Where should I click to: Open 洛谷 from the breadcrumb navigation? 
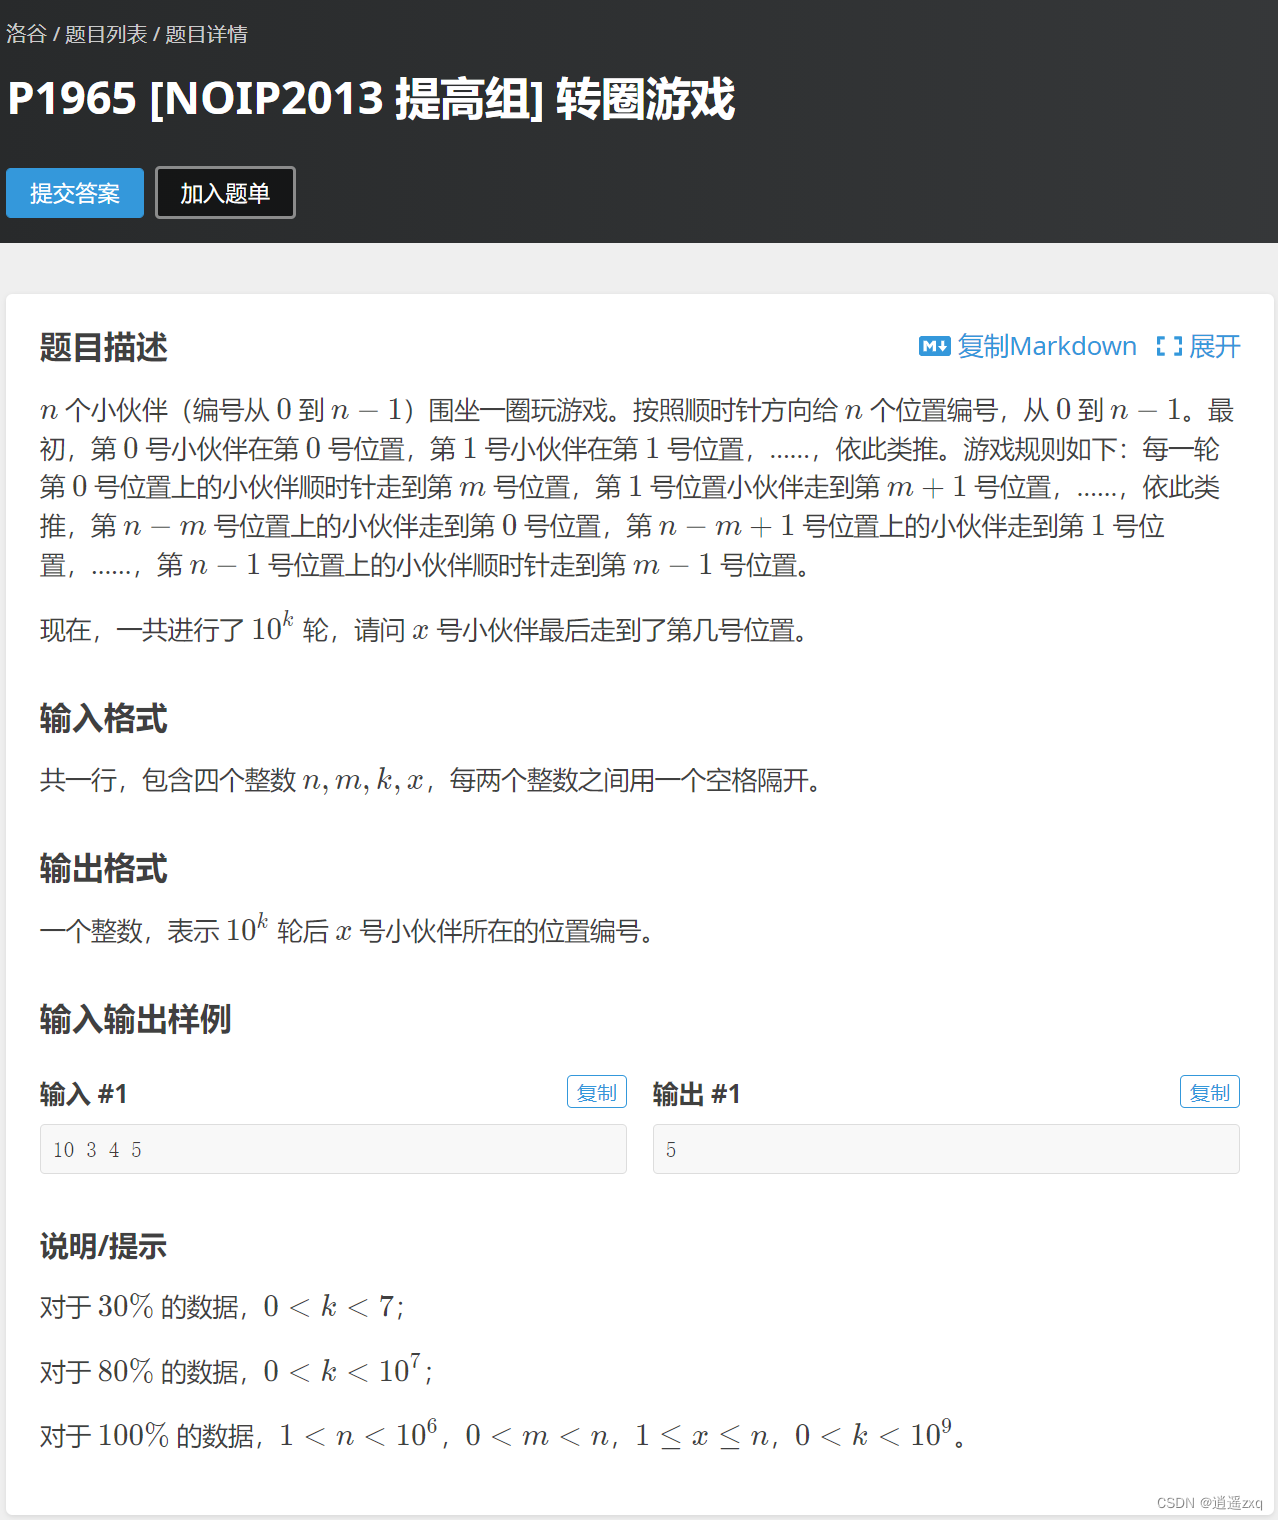point(27,34)
